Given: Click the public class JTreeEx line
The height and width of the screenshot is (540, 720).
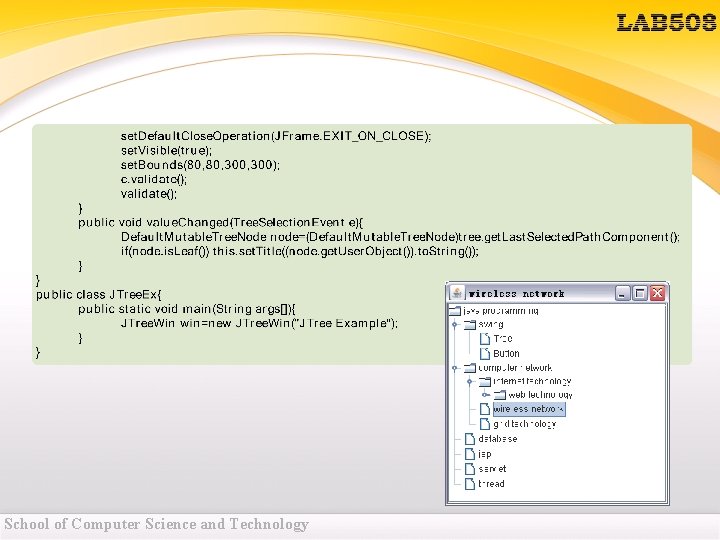Looking at the screenshot, I should point(99,295).
